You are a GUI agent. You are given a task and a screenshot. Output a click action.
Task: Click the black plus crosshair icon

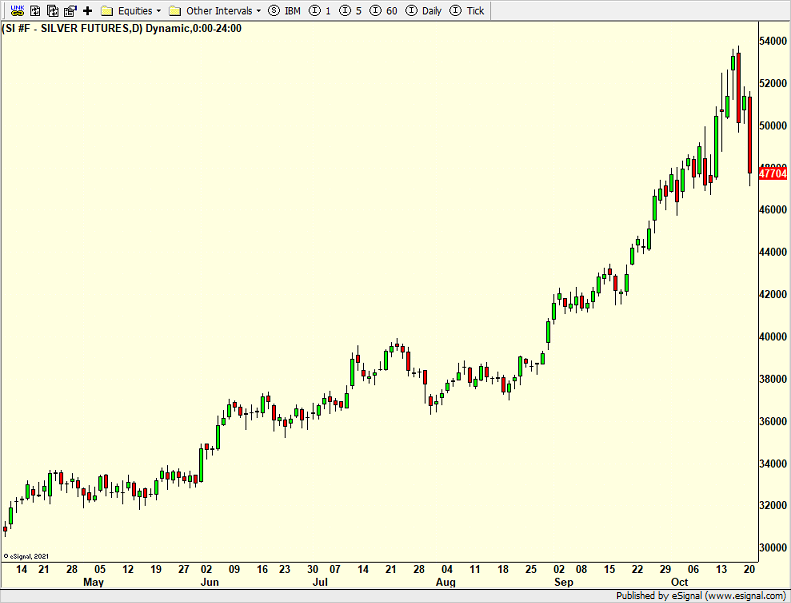[87, 10]
